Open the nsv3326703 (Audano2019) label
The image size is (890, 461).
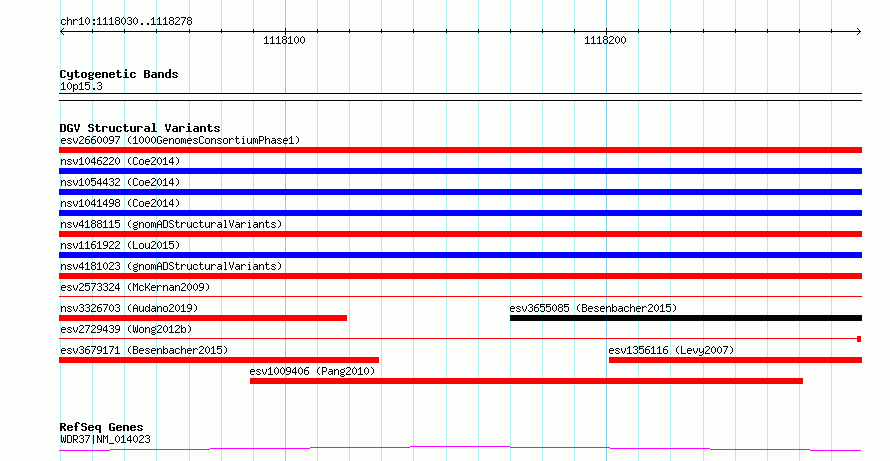point(129,308)
